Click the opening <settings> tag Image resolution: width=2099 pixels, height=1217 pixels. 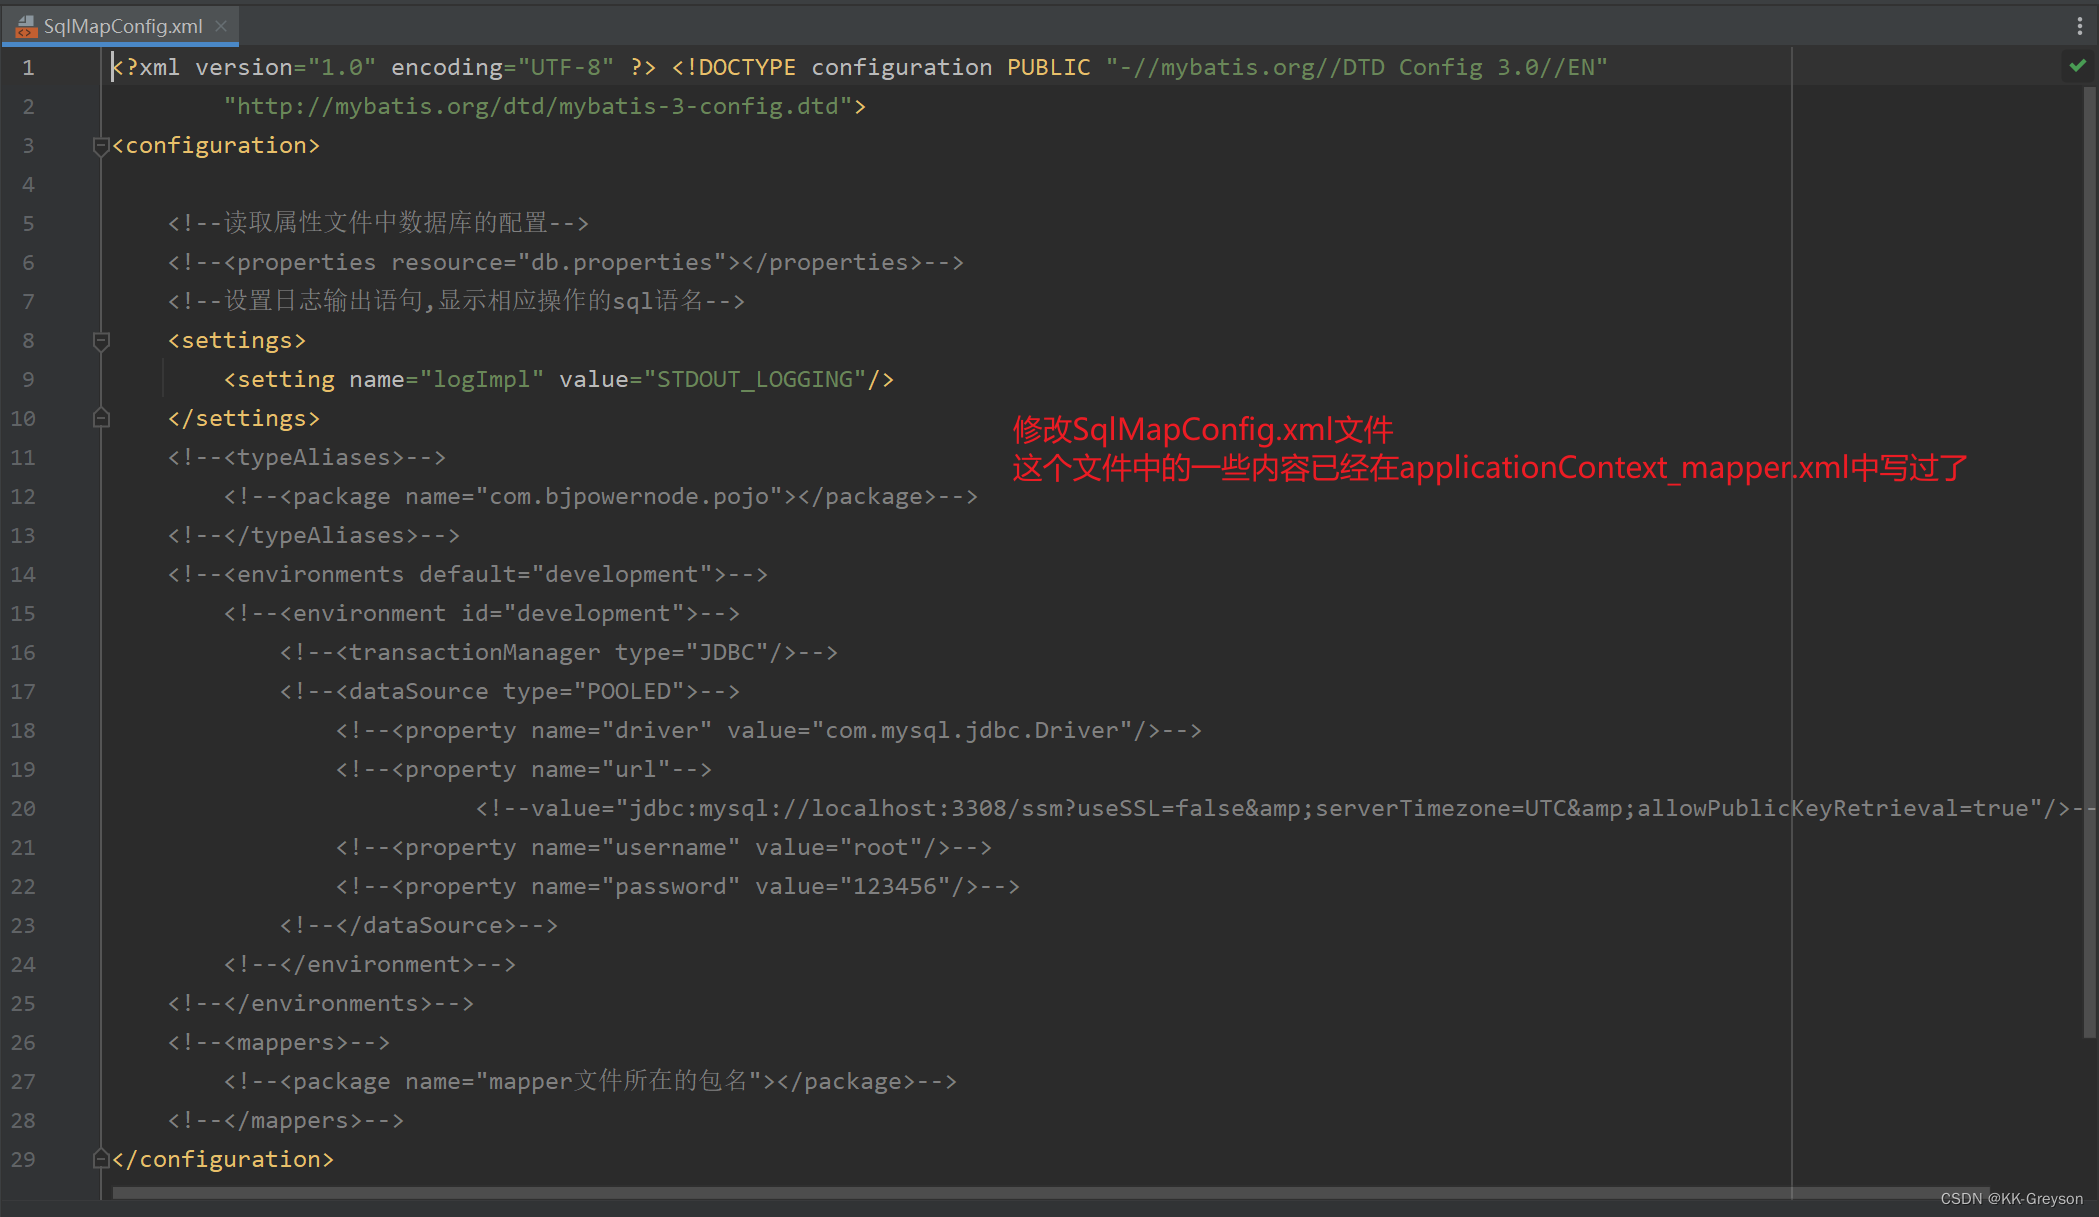237,341
